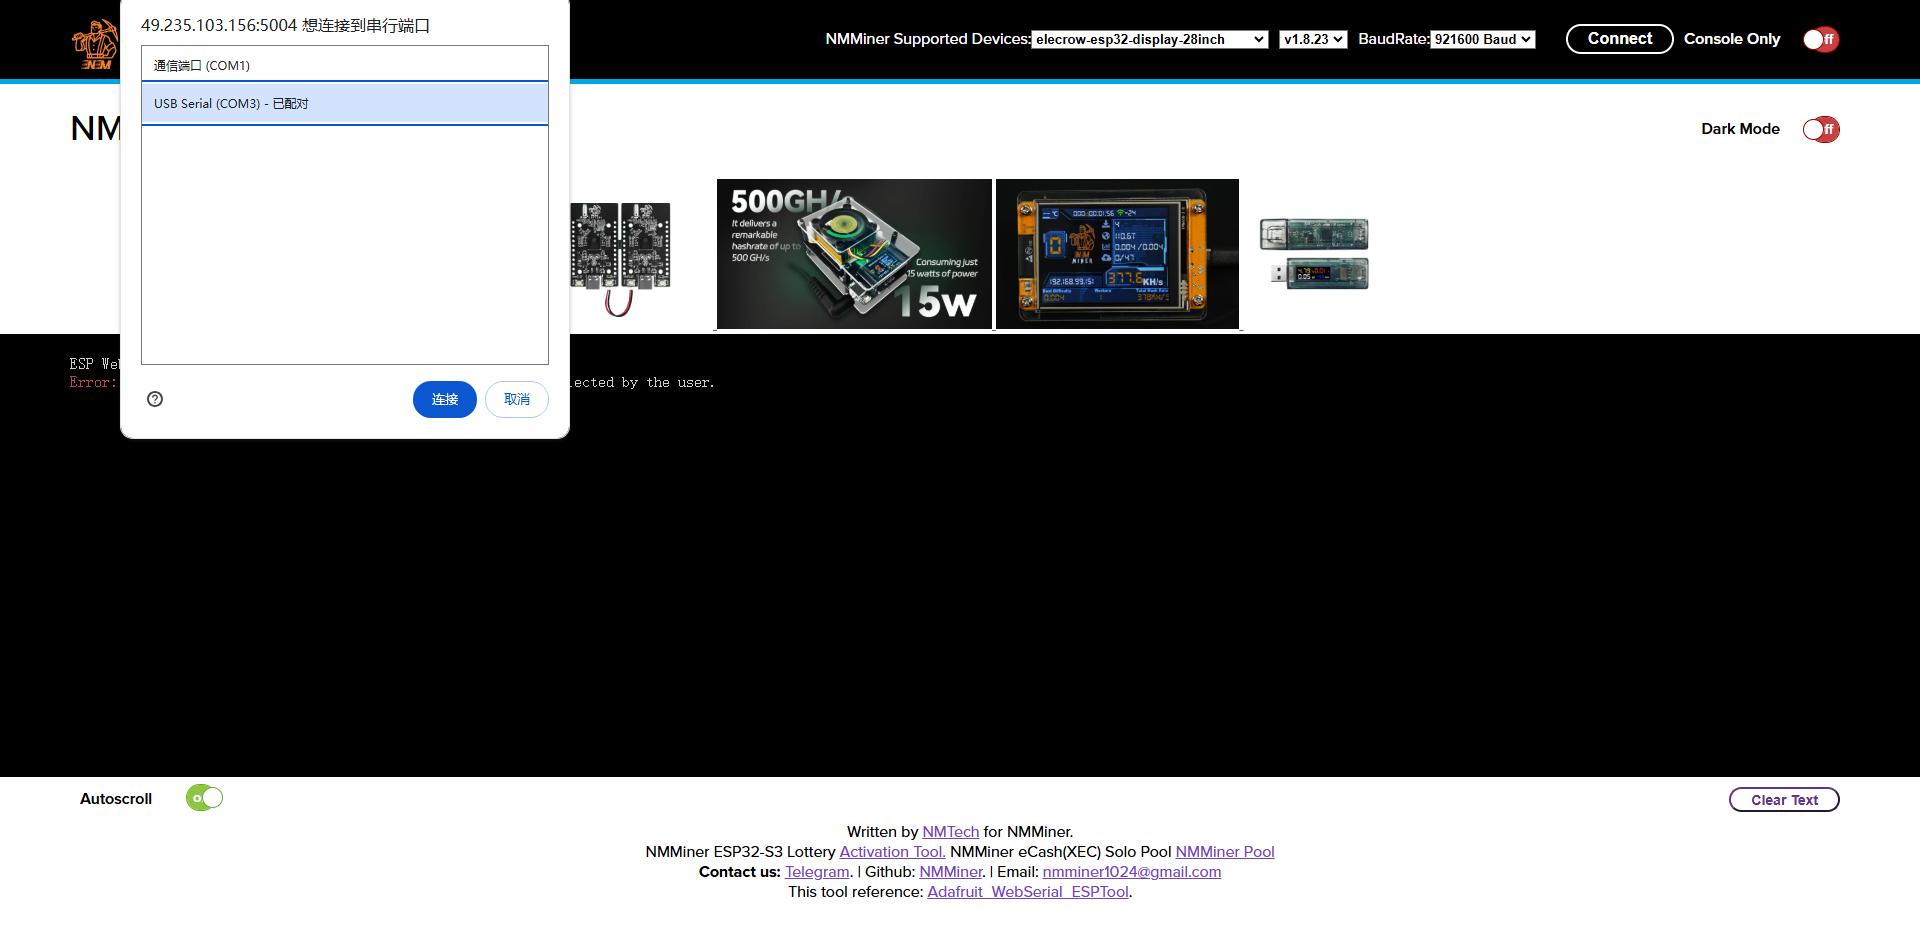Expand the firmware version v1.8.23 dropdown
This screenshot has width=1920, height=947.
[x=1312, y=39]
